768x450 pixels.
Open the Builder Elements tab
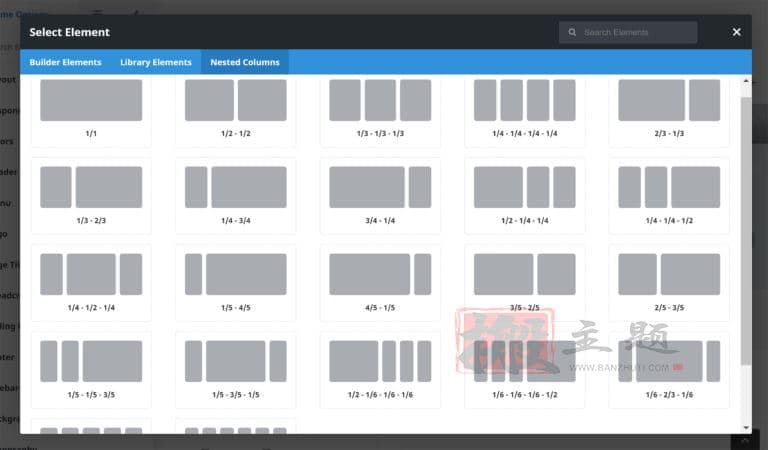65,62
